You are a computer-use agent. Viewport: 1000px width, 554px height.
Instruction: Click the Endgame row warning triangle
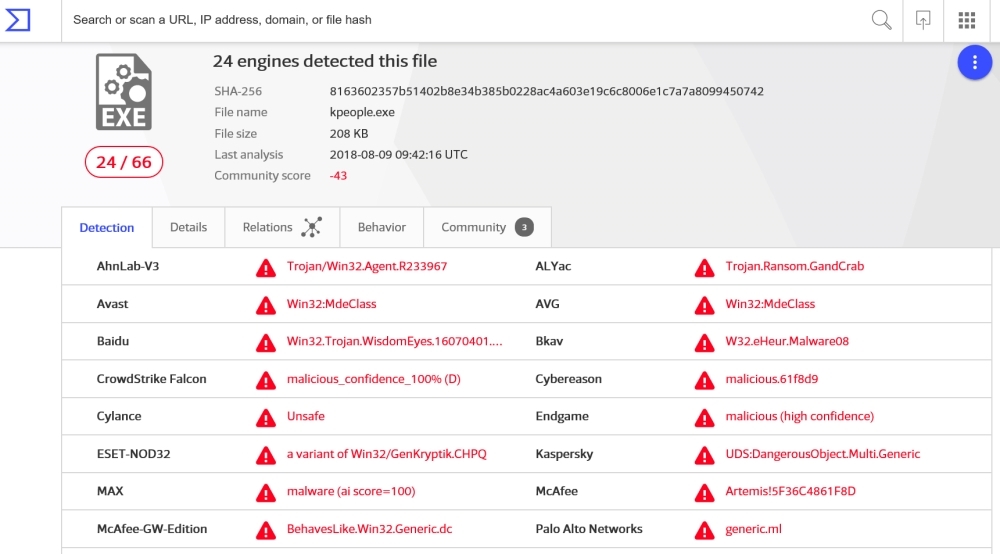[705, 418]
